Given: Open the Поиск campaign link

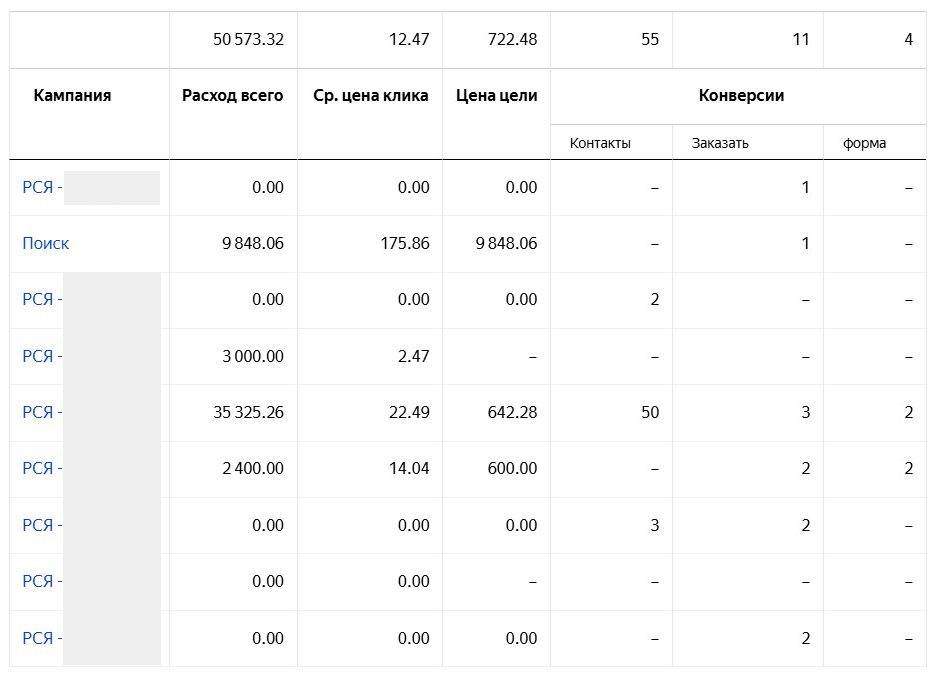Looking at the screenshot, I should click(x=46, y=243).
